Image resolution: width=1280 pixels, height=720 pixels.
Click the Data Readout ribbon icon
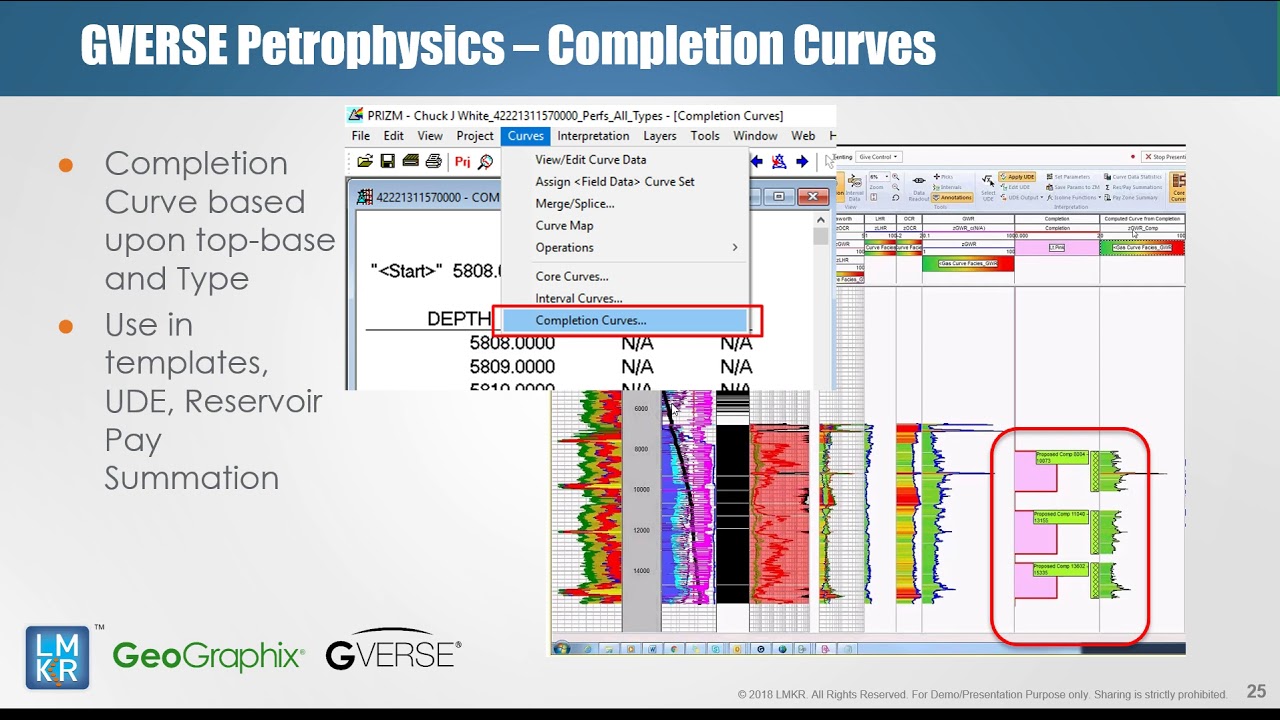click(918, 188)
